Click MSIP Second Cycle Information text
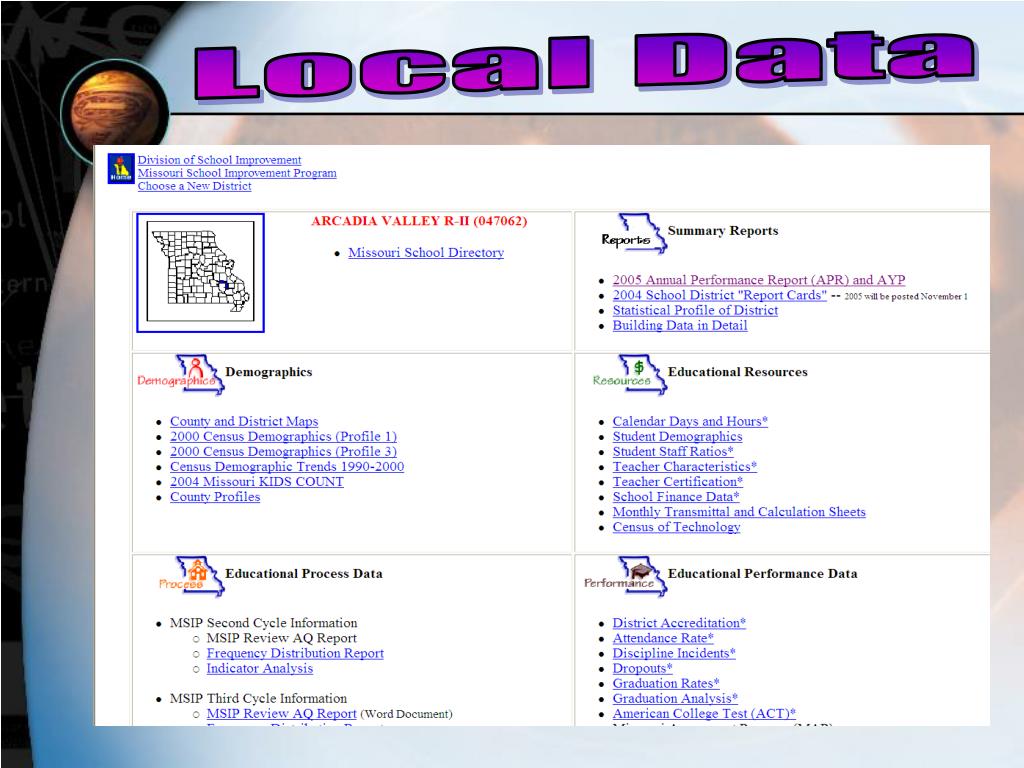Viewport: 1024px width, 768px height. click(x=263, y=624)
